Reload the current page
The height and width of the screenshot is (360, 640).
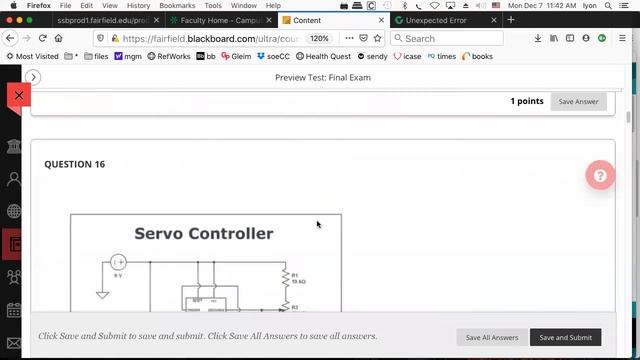tap(42, 38)
